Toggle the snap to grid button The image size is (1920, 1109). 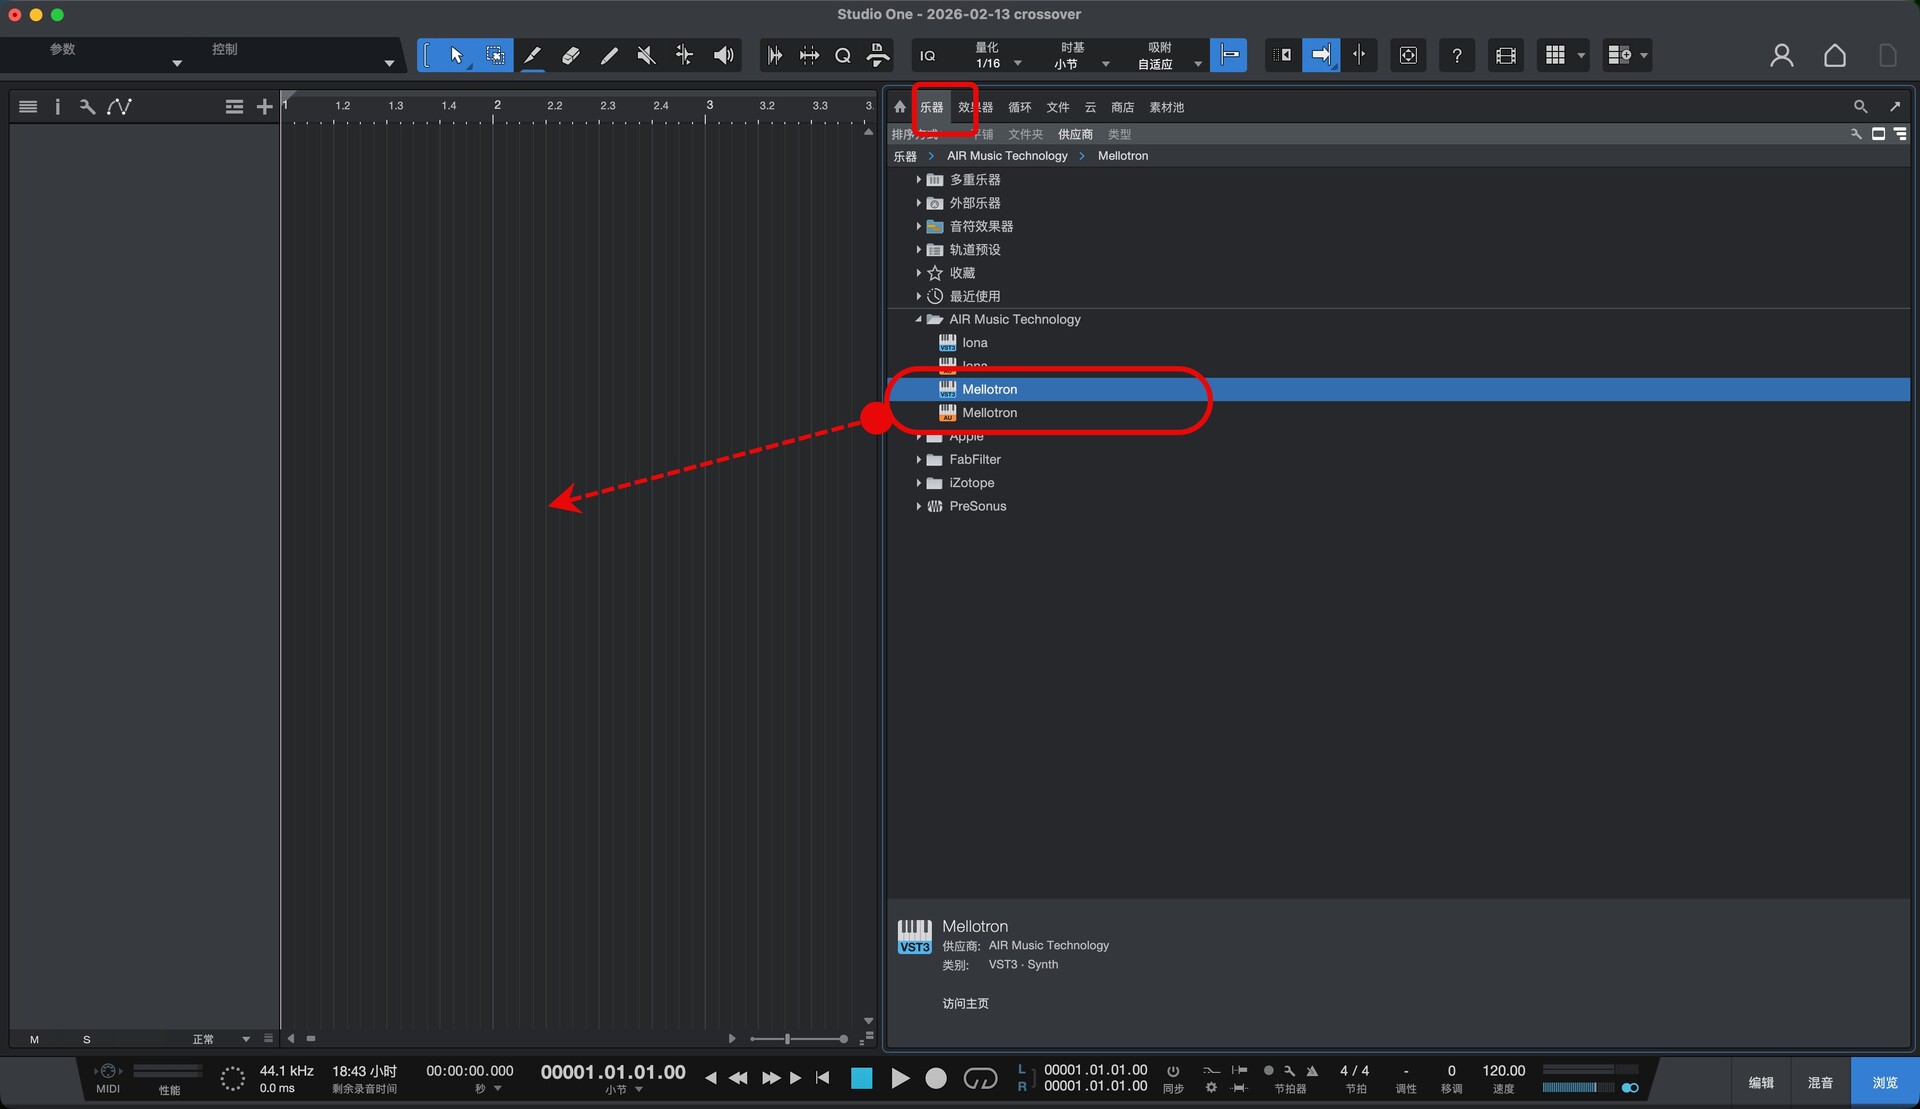[1229, 56]
